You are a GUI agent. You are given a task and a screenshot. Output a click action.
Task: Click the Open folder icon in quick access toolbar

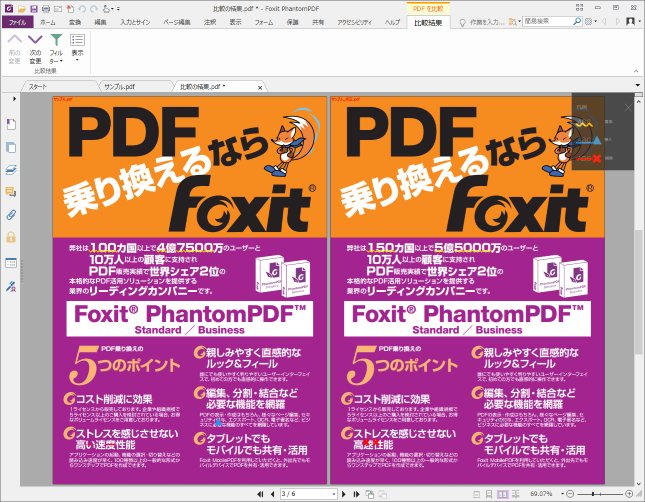(x=22, y=8)
